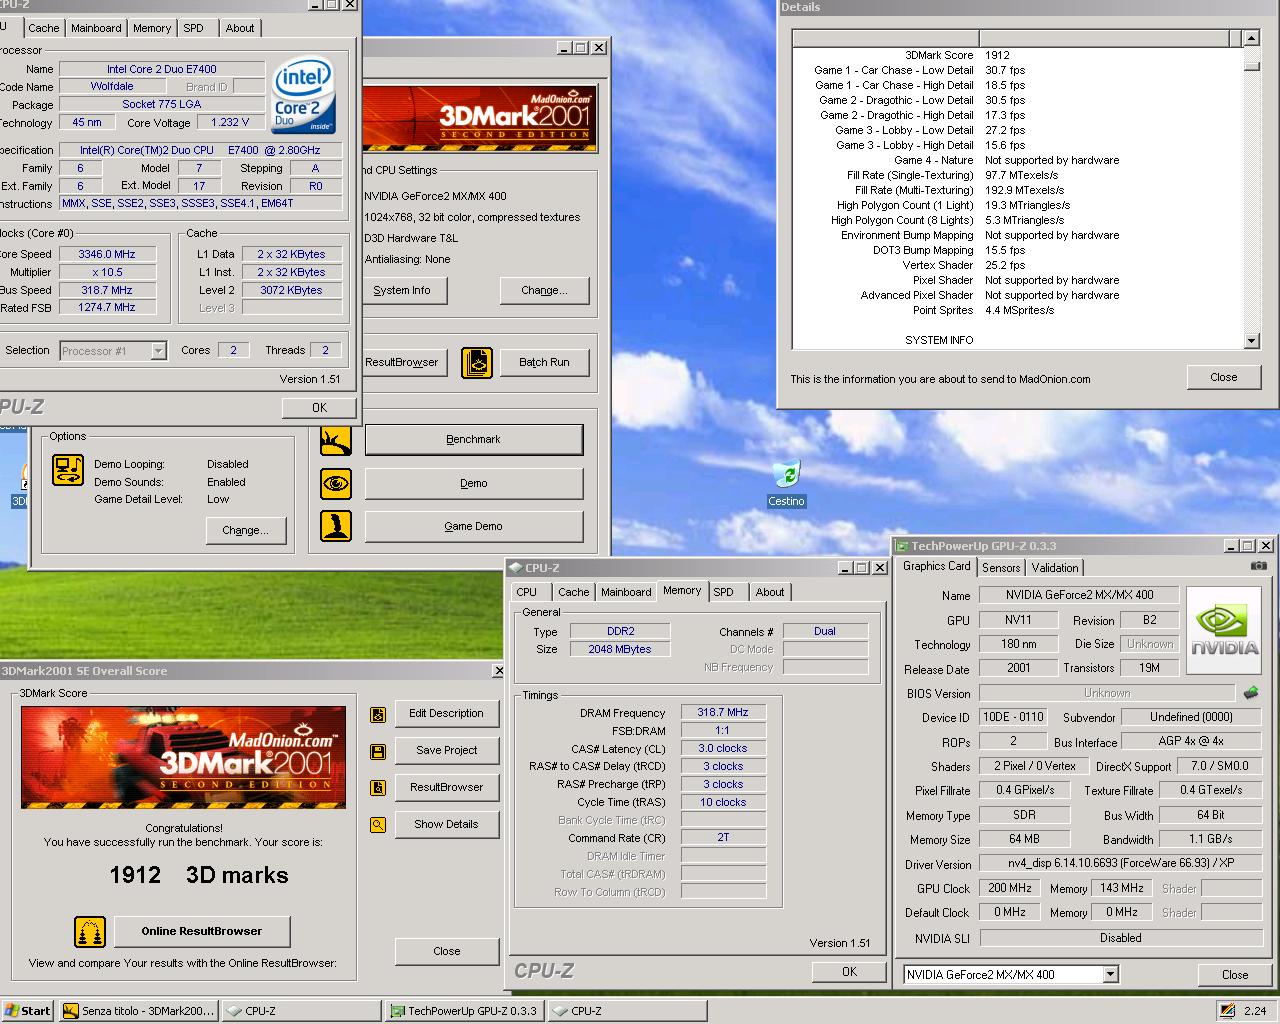Open the SPD tab in lower CPU-Z
This screenshot has height=1024, width=1280.
tap(724, 592)
